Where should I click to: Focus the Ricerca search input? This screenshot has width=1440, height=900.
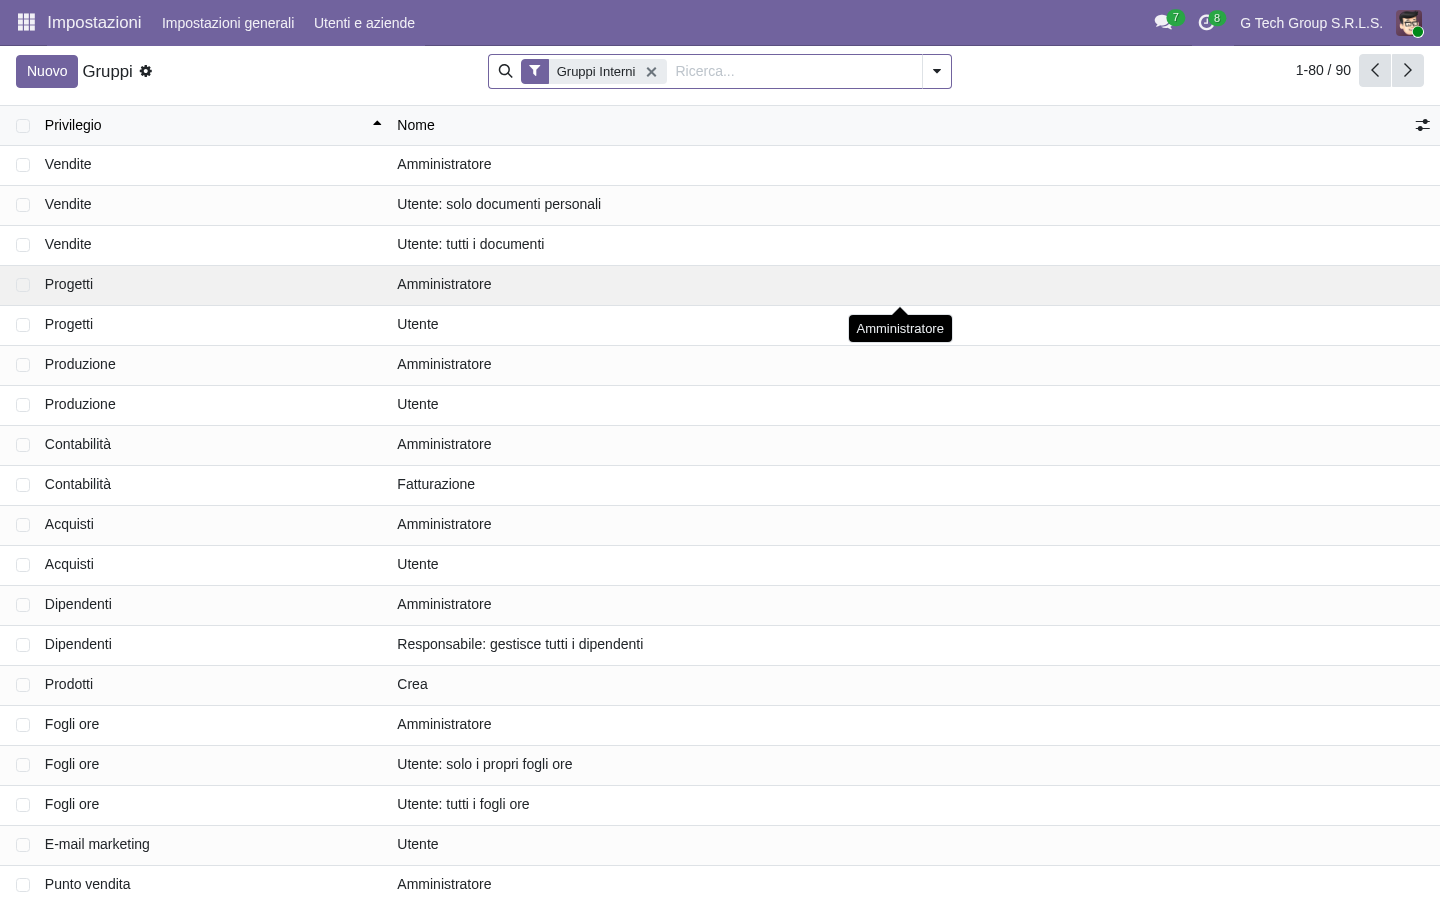795,71
